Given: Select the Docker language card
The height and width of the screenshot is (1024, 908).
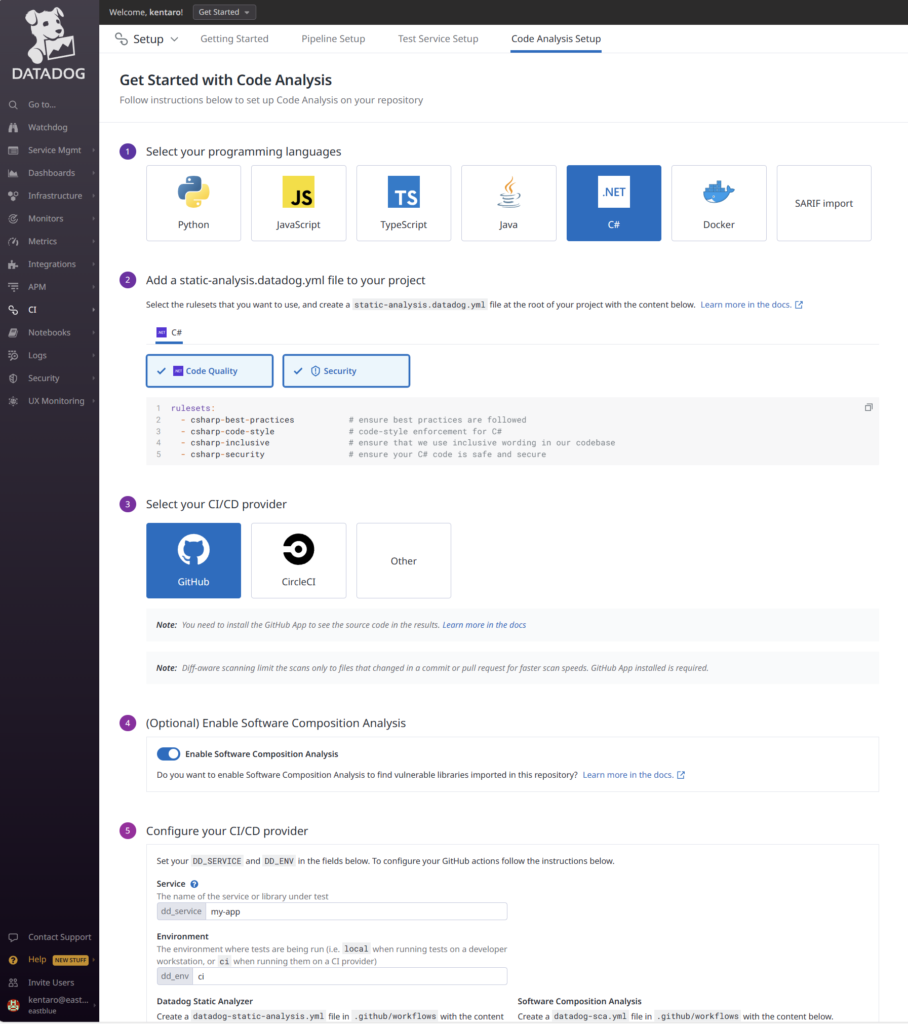Looking at the screenshot, I should [x=719, y=203].
